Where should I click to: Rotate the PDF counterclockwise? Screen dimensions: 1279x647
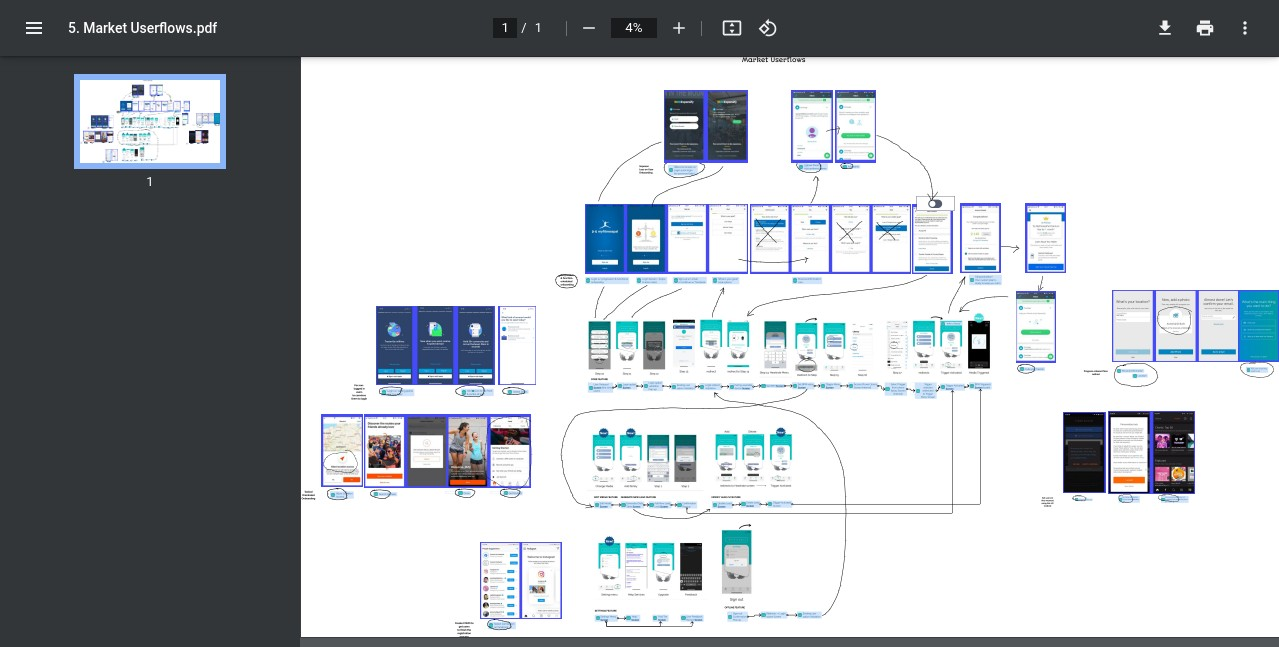pyautogui.click(x=768, y=28)
